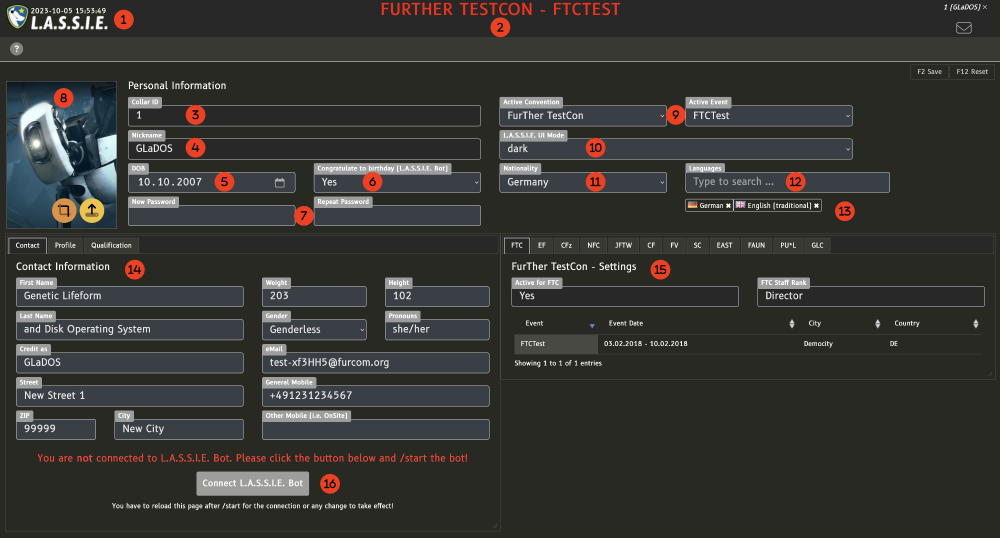Image resolution: width=1000 pixels, height=538 pixels.
Task: Click the help question mark icon
Action: coord(17,49)
